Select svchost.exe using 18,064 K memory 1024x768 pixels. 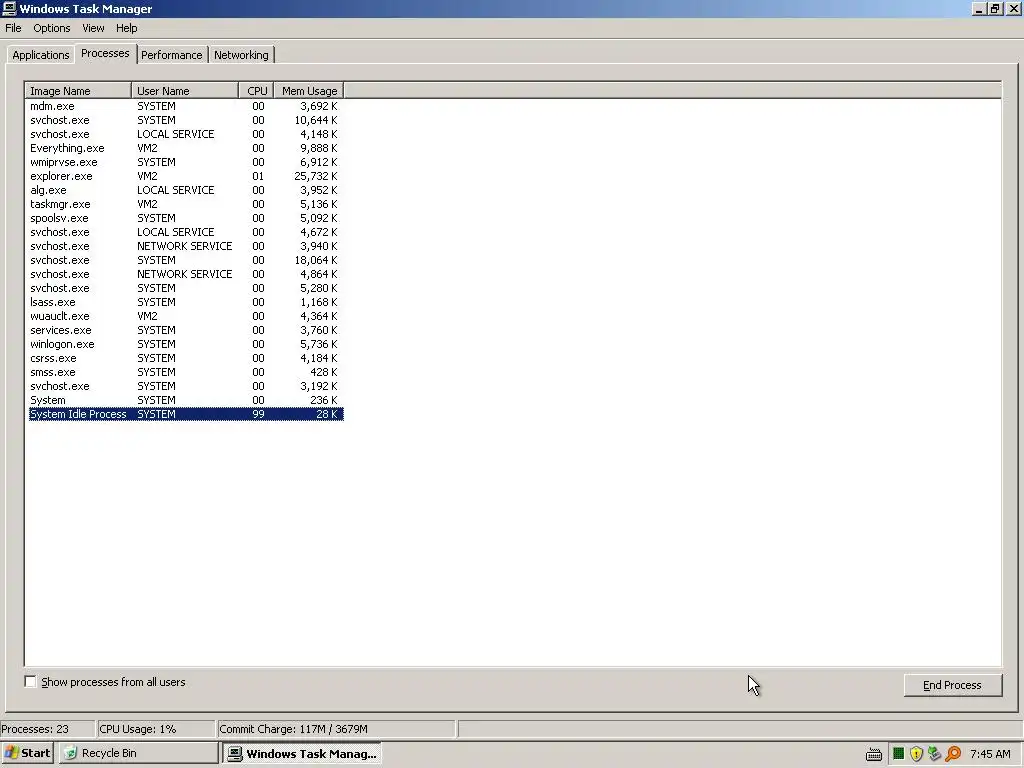pyautogui.click(x=186, y=260)
